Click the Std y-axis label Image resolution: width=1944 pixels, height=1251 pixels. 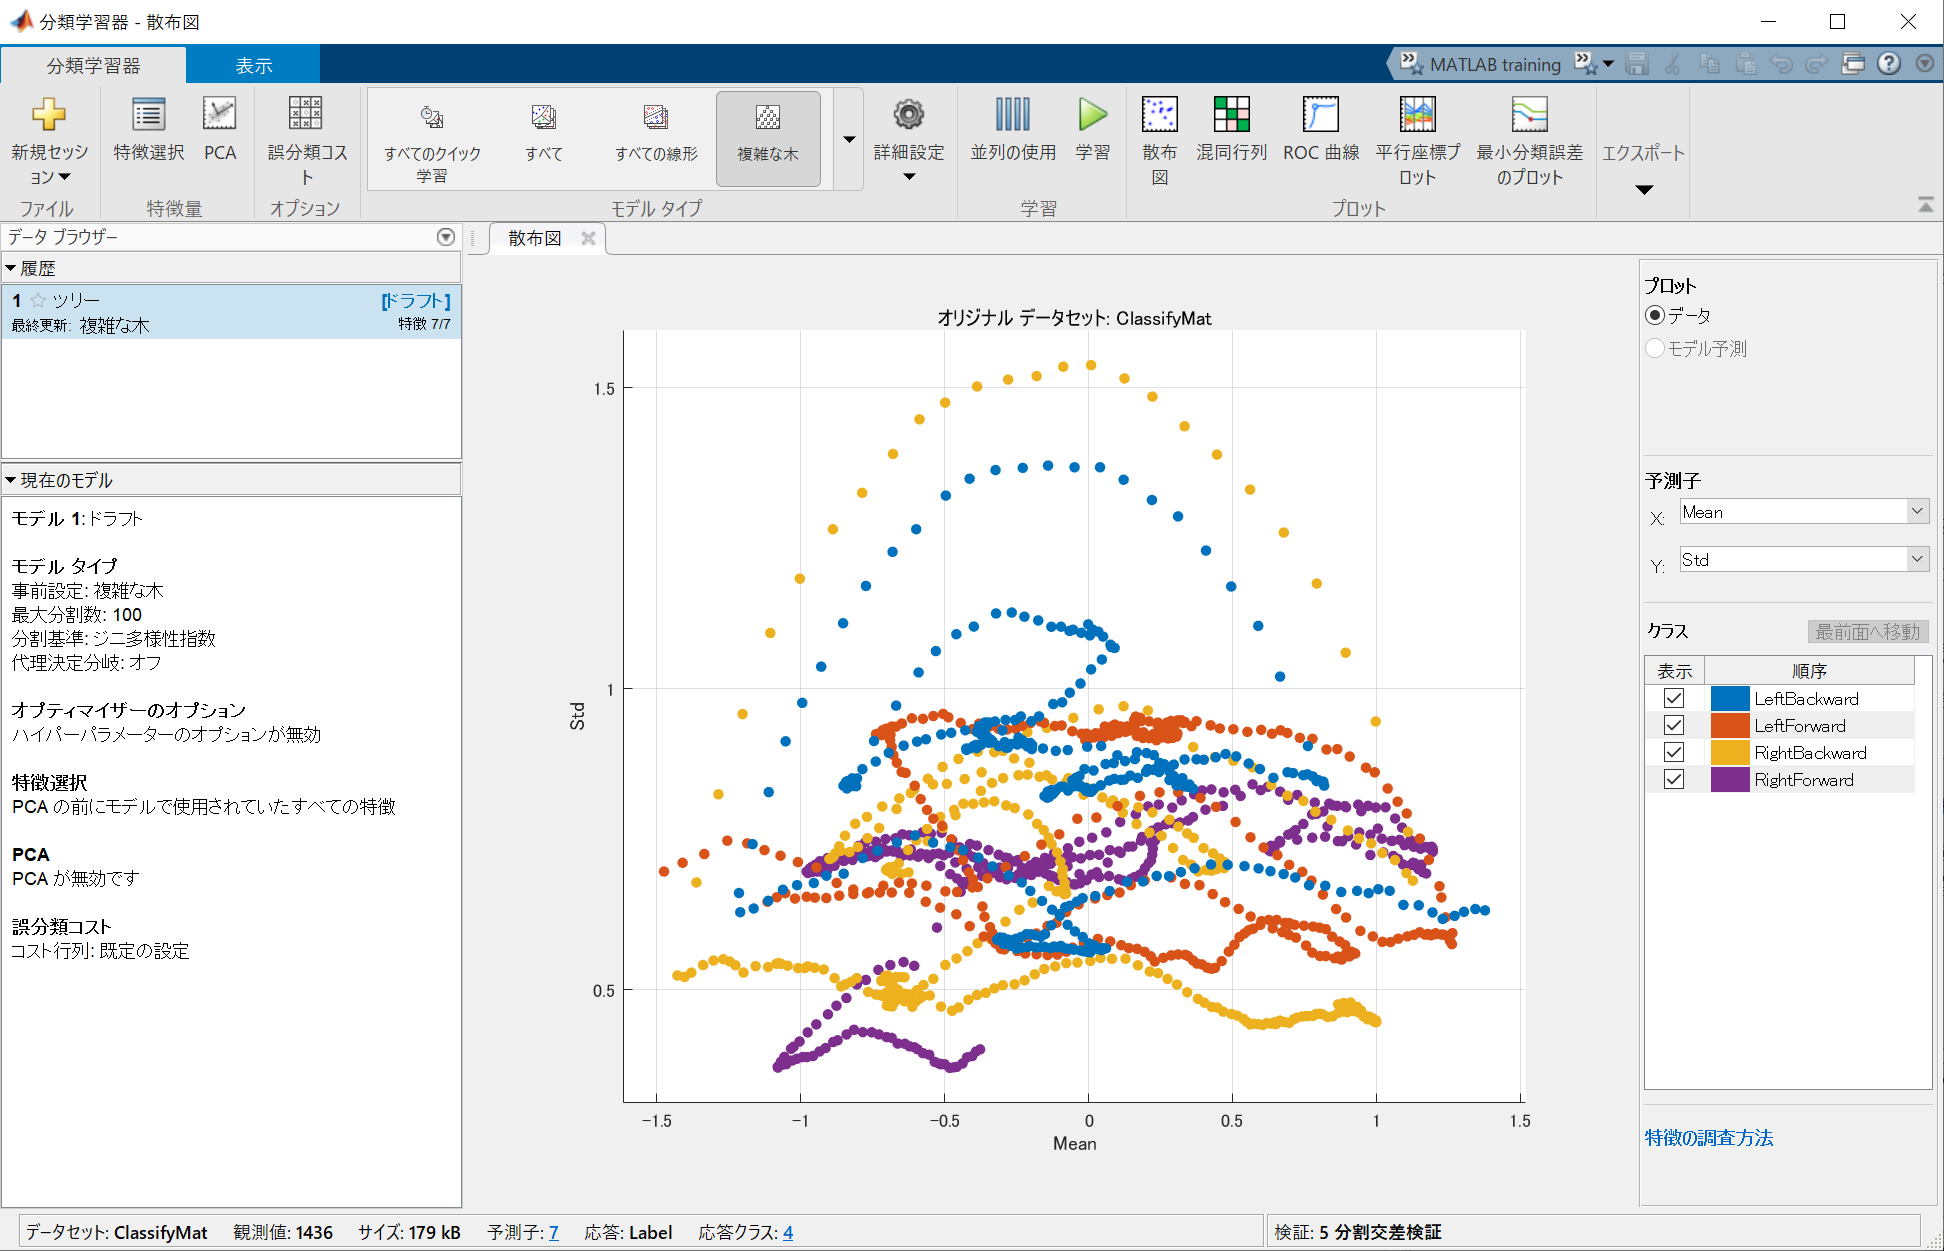577,716
